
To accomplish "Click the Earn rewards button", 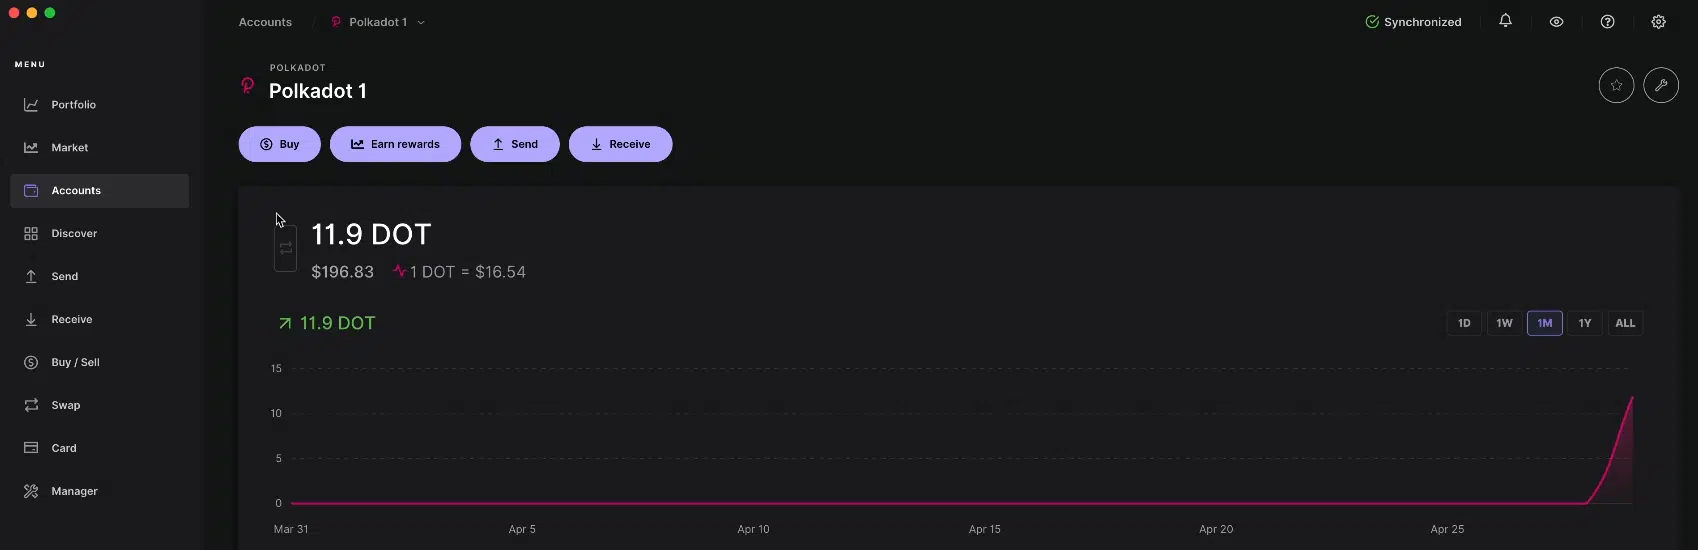I will pos(395,144).
